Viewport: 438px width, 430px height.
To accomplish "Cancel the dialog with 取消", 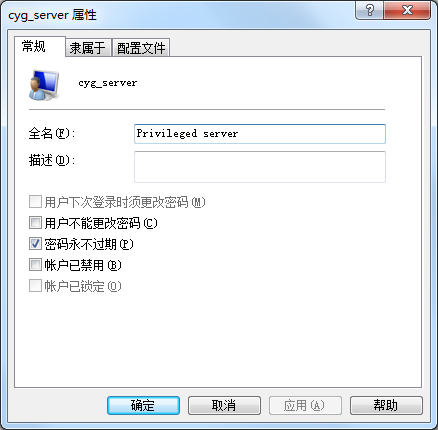I will point(224,405).
